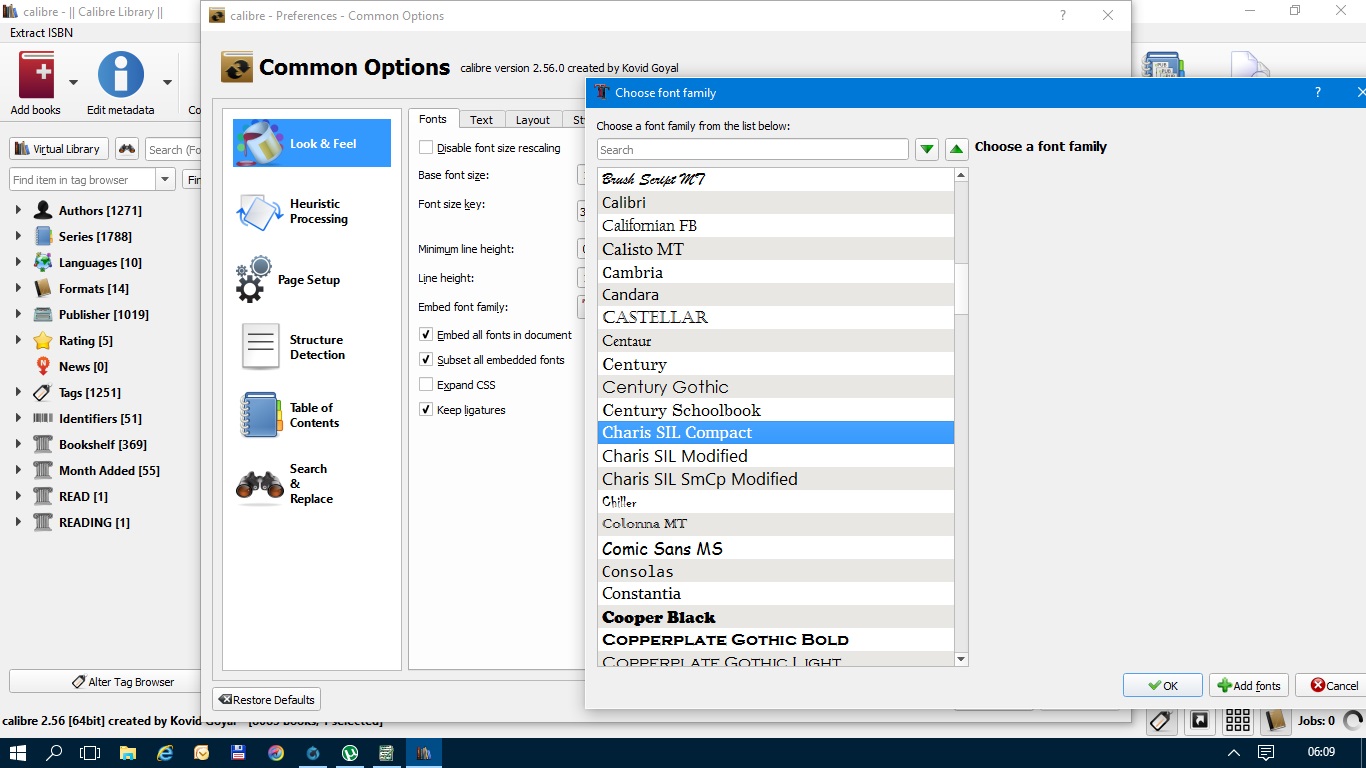
Task: Show hidden system tray icons
Action: [1234, 752]
